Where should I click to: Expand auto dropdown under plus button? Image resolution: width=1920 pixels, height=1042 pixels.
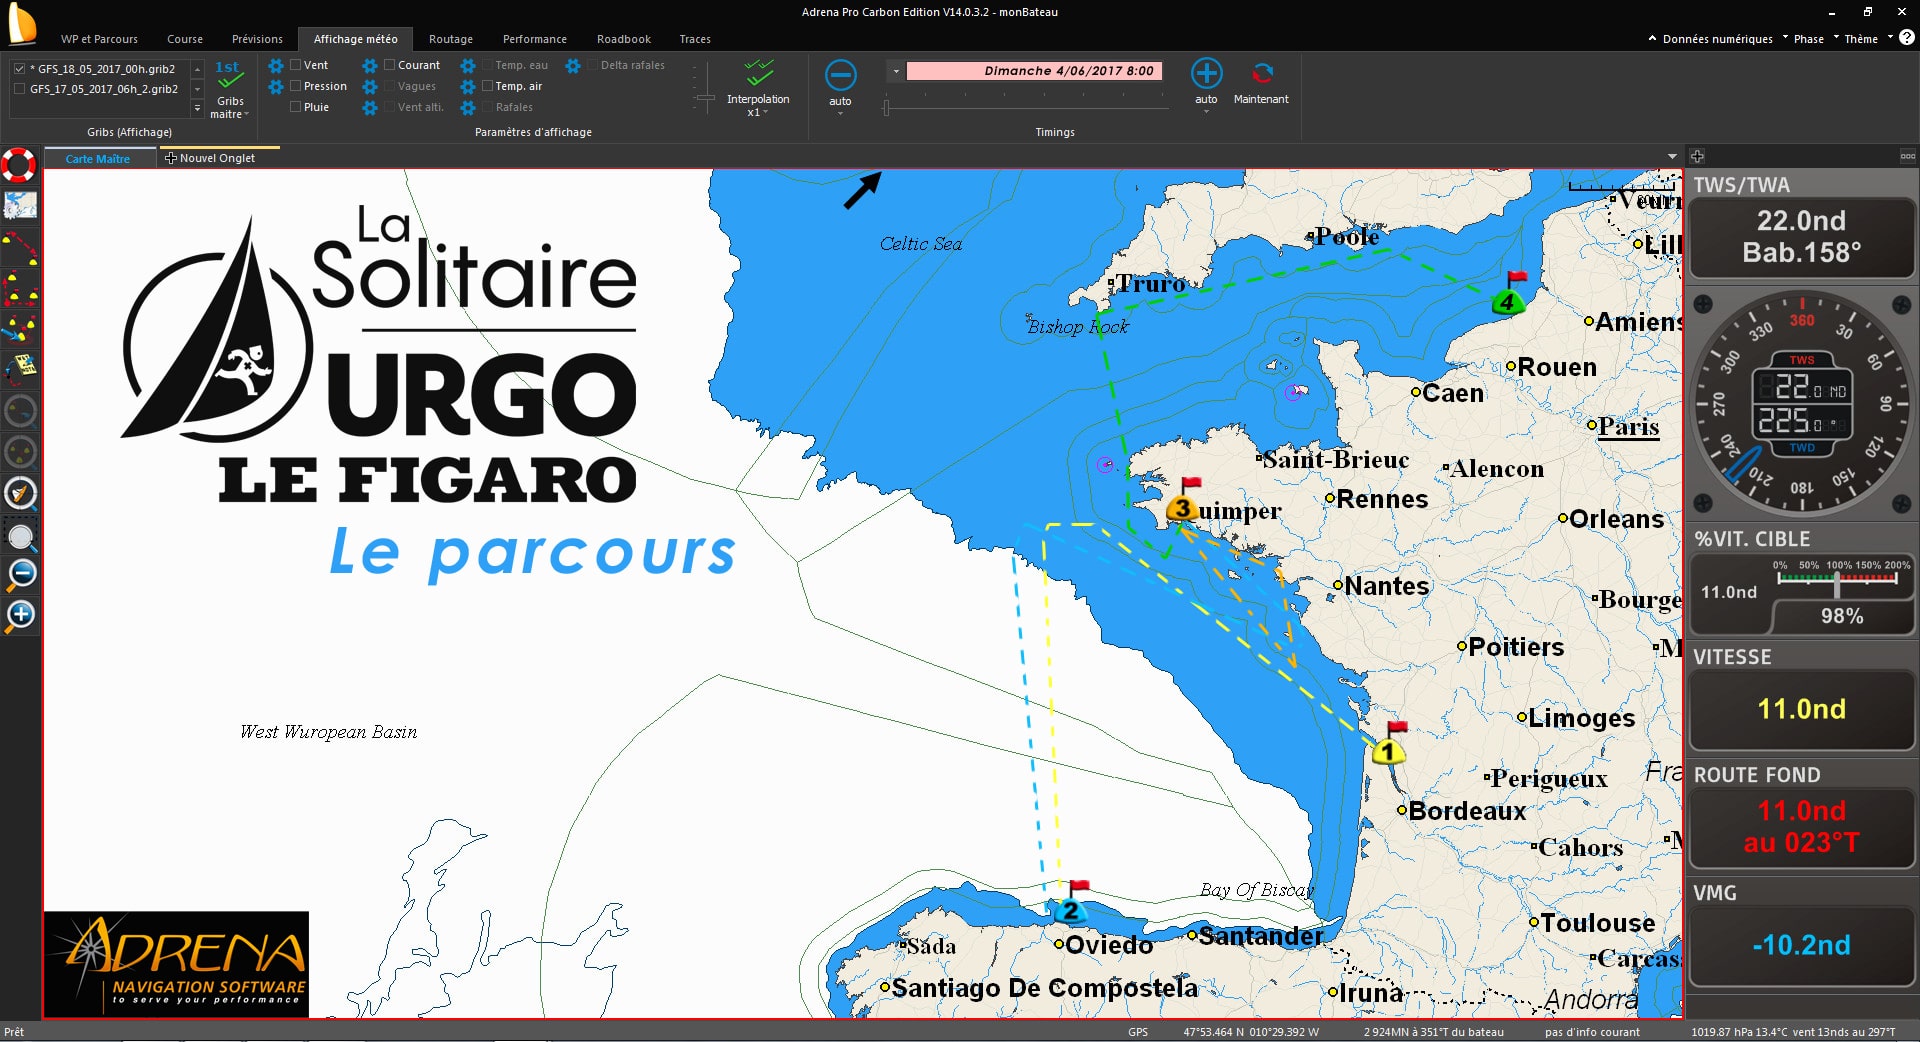pos(1206,112)
